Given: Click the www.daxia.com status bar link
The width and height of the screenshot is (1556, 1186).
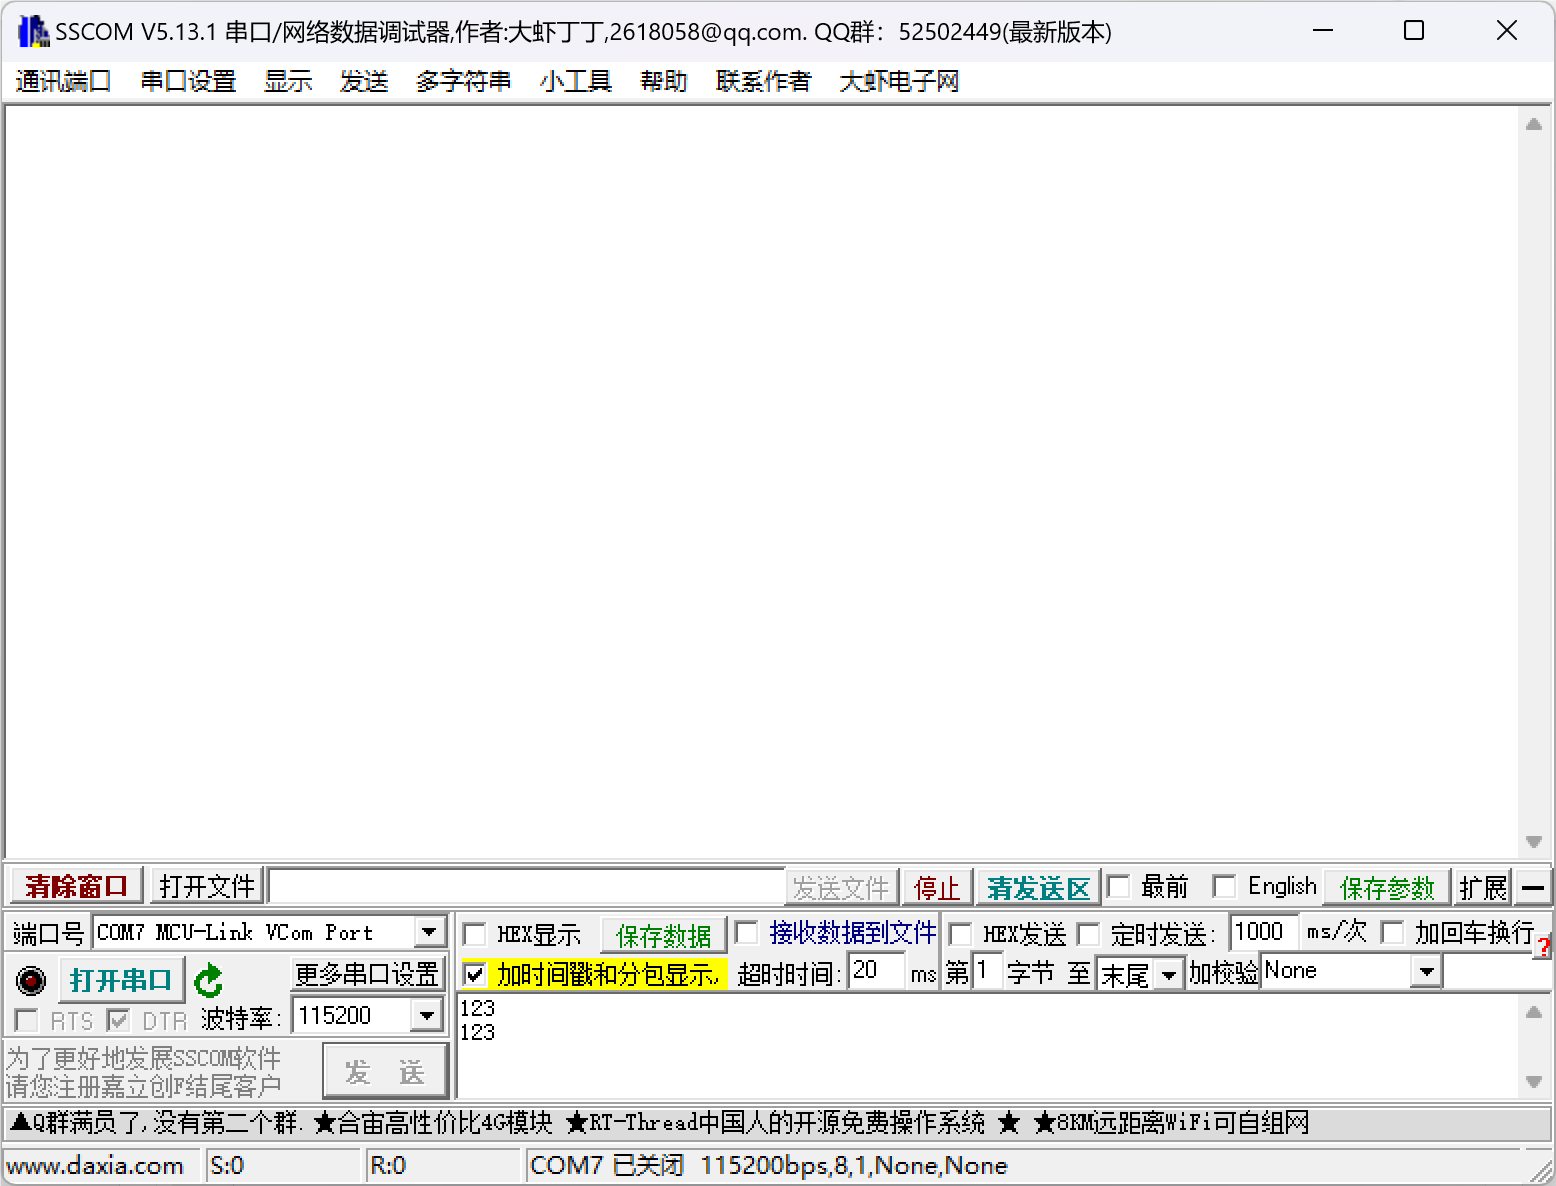Looking at the screenshot, I should pyautogui.click(x=95, y=1166).
